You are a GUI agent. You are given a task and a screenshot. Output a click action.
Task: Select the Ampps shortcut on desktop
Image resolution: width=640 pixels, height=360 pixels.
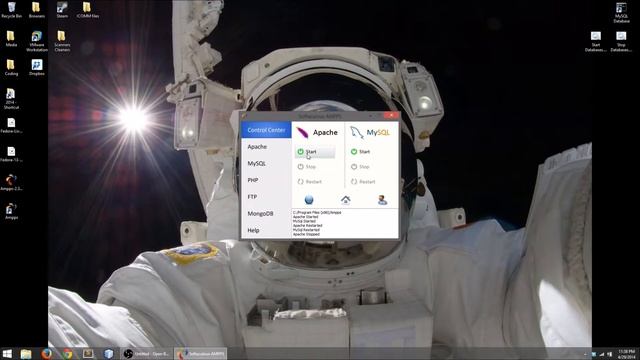tap(11, 211)
